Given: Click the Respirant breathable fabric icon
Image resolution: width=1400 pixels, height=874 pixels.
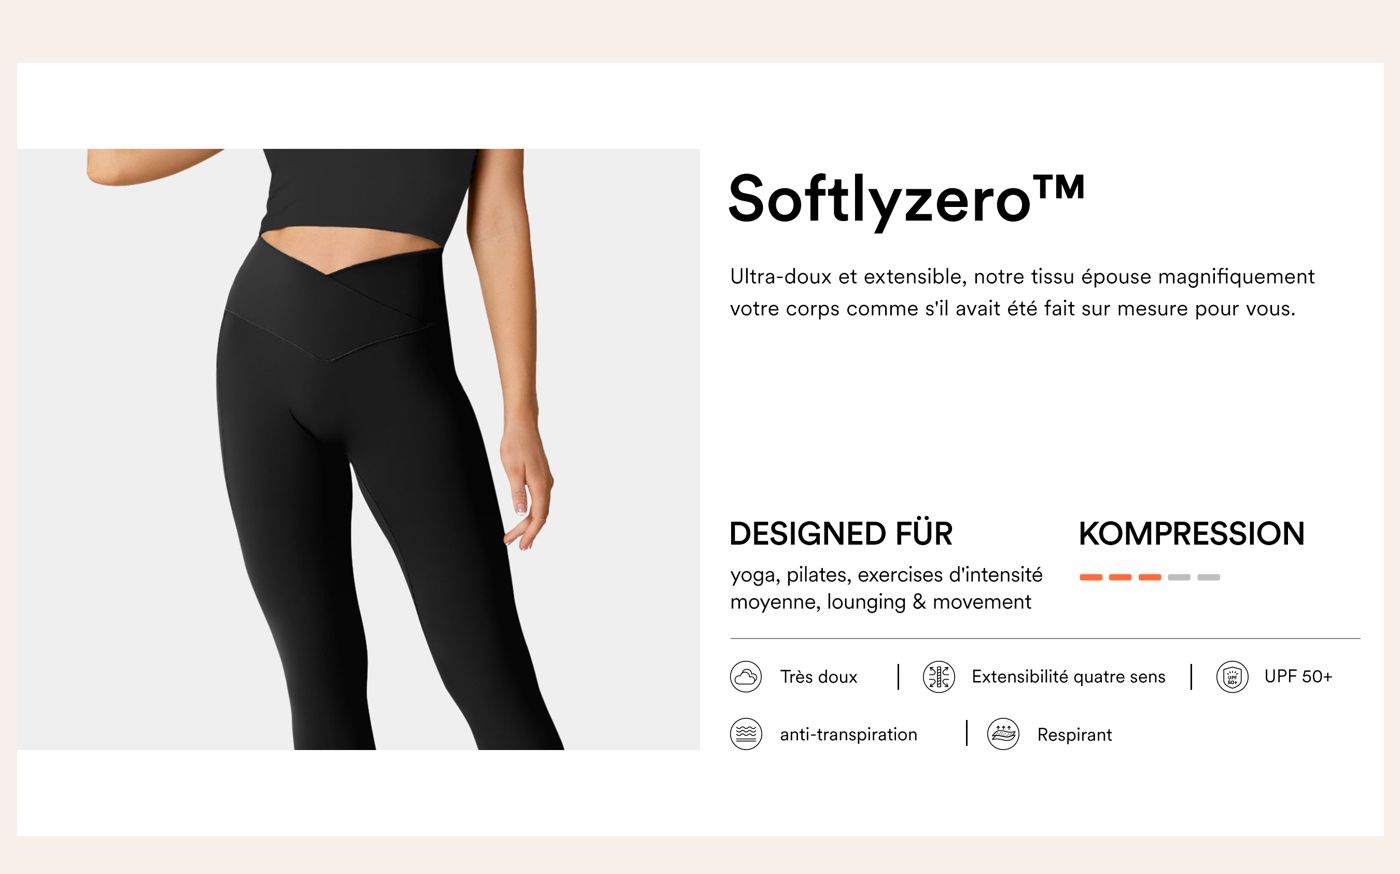Looking at the screenshot, I should click(1003, 734).
